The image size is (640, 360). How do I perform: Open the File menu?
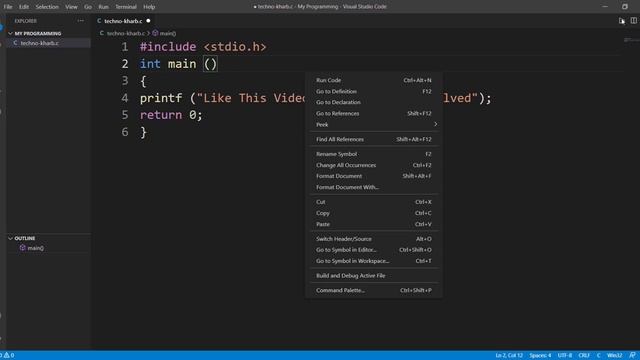point(8,7)
